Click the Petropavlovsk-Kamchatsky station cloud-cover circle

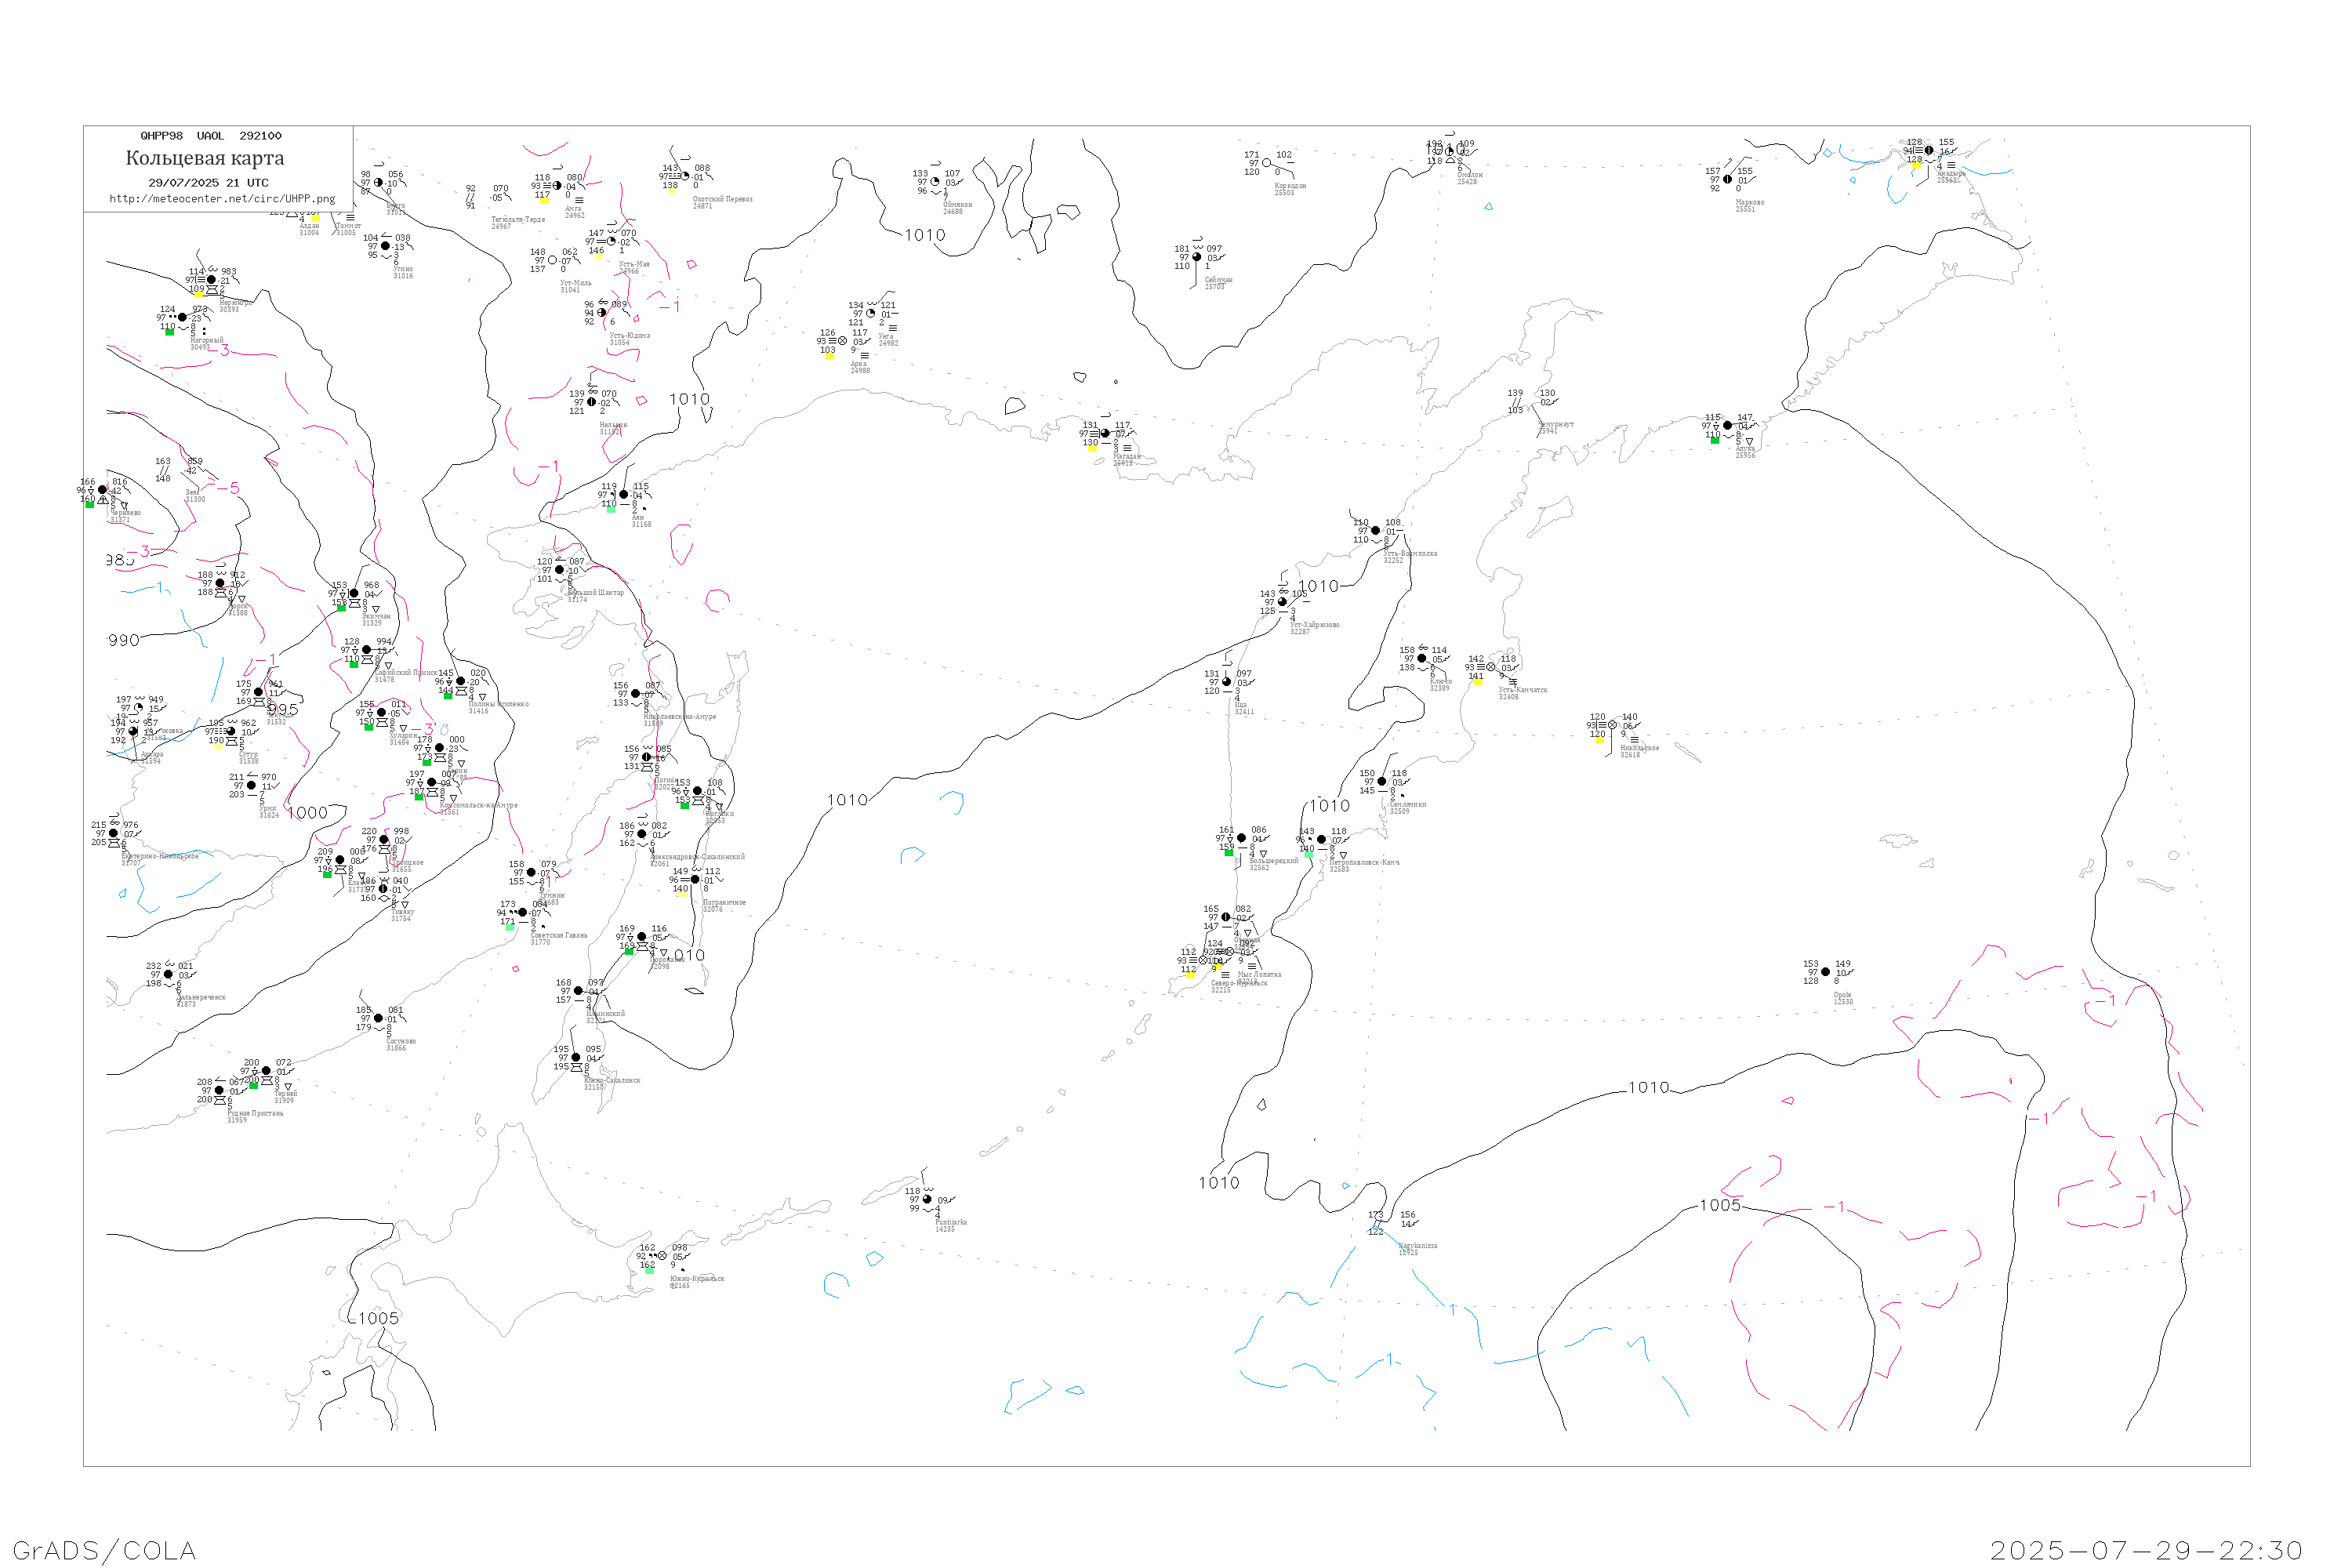[x=1321, y=840]
